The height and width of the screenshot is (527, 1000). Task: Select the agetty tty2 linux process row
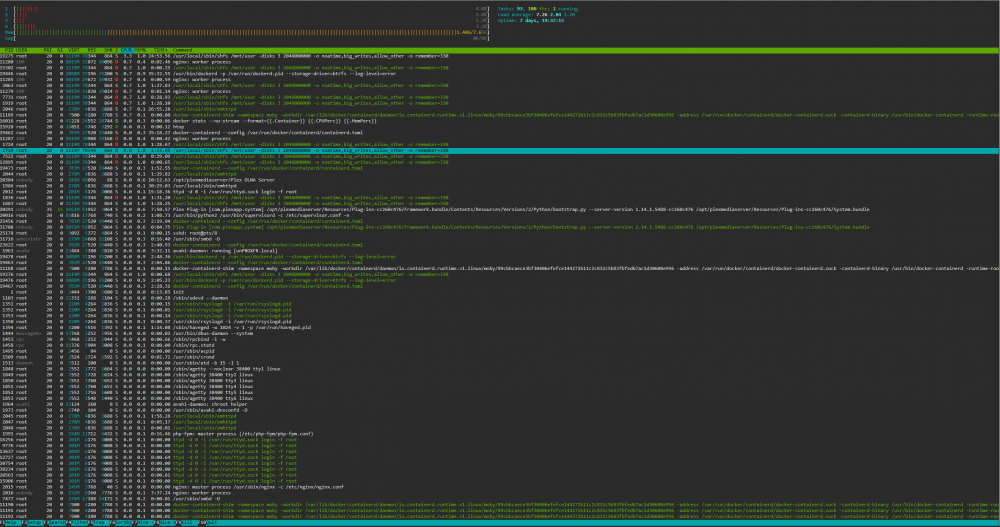coord(500,375)
